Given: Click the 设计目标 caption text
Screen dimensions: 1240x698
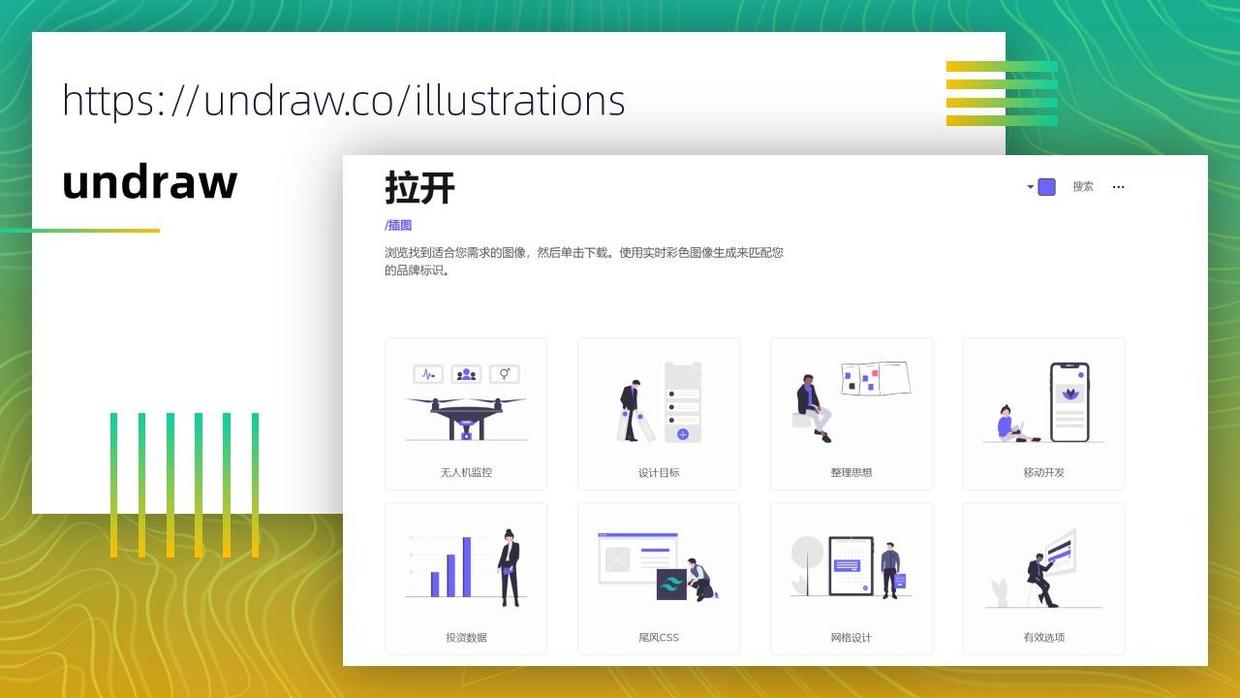Looking at the screenshot, I should [x=659, y=473].
